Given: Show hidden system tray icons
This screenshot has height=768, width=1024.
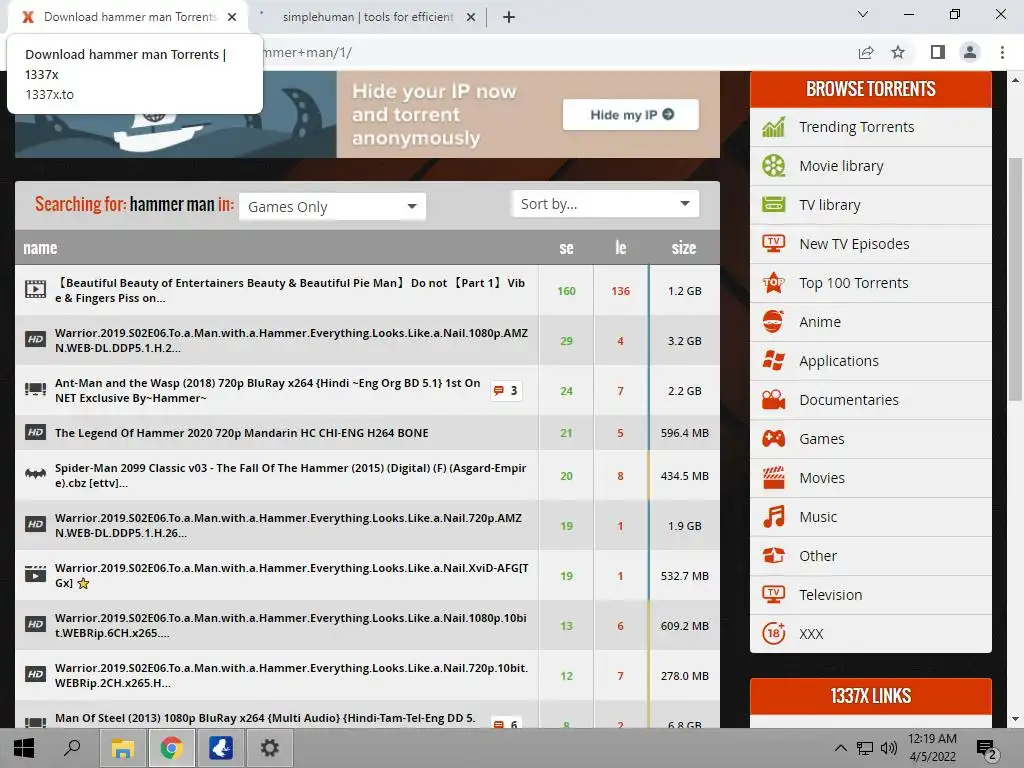Looking at the screenshot, I should pyautogui.click(x=841, y=748).
